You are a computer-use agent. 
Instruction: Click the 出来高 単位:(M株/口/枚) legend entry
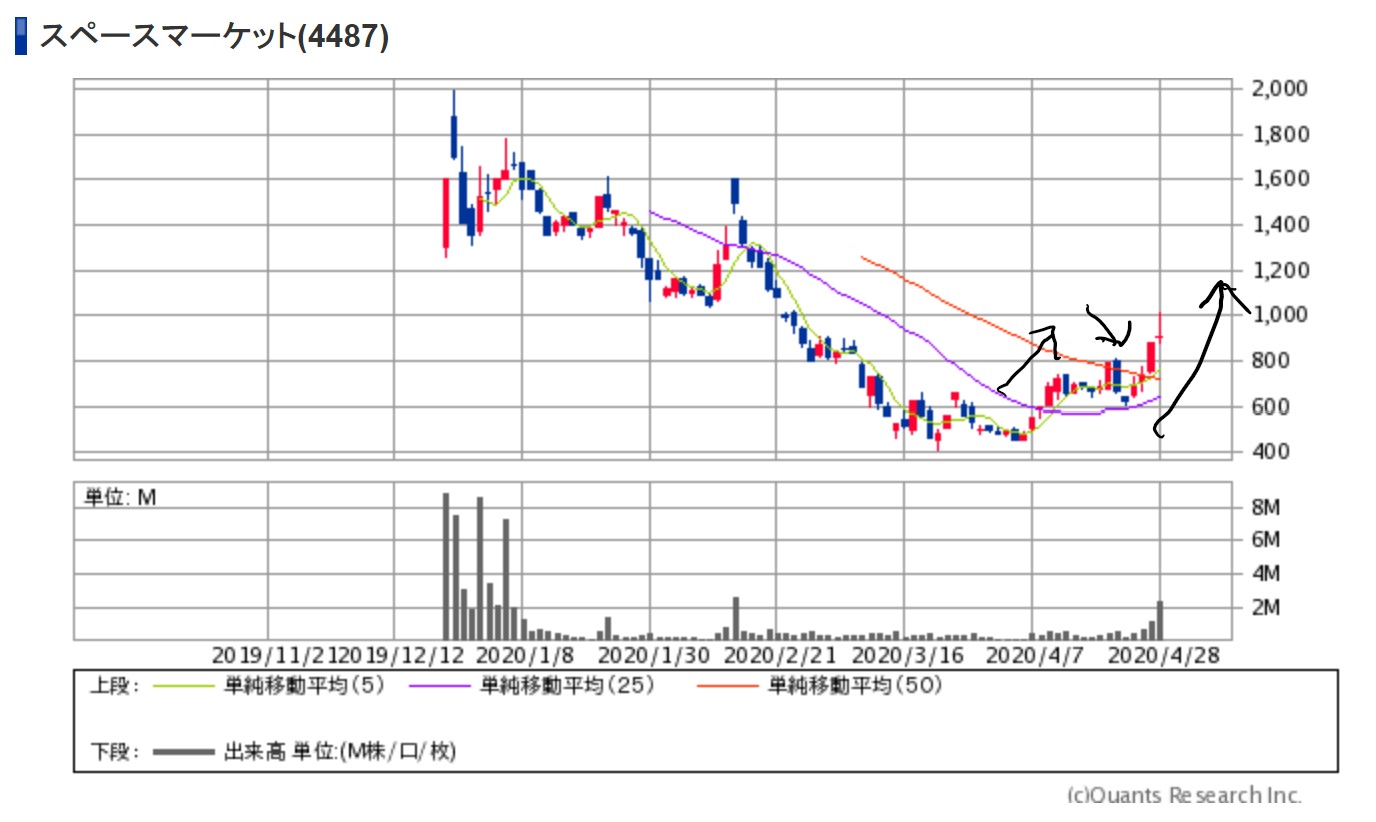point(340,752)
